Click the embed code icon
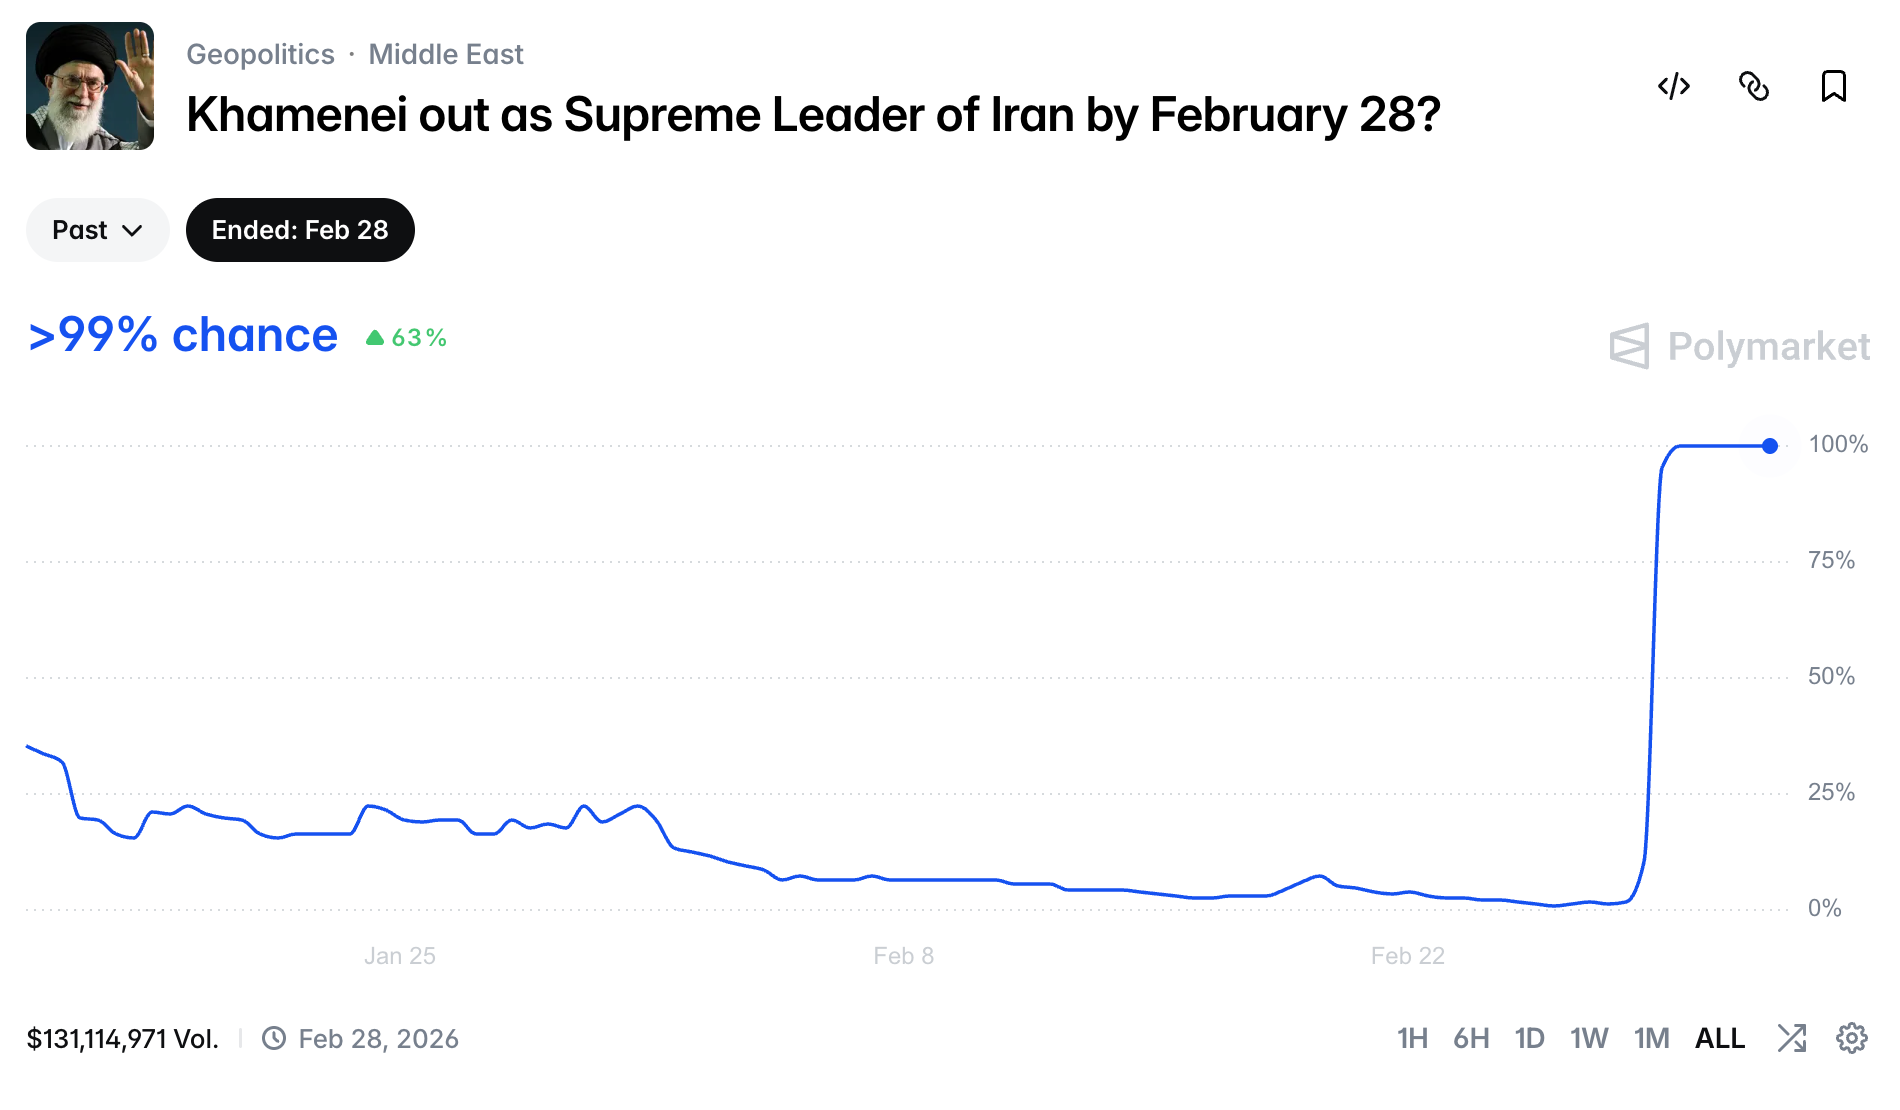This screenshot has width=1900, height=1110. tap(1674, 87)
